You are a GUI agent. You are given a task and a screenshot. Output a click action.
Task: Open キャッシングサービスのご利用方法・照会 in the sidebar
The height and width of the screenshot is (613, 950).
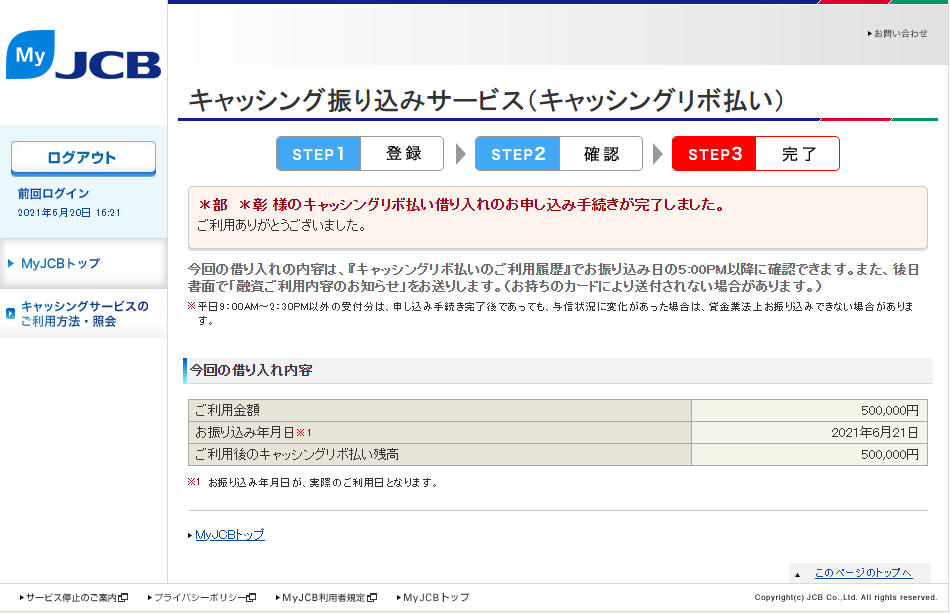click(x=84, y=314)
